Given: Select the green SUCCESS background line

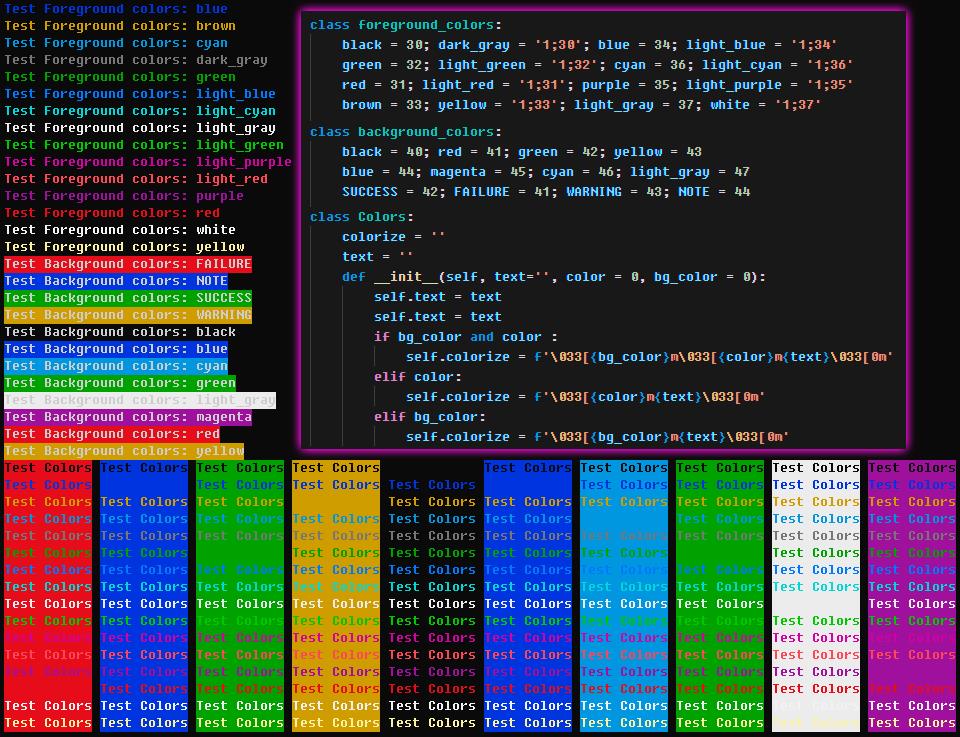Looking at the screenshot, I should 128,298.
